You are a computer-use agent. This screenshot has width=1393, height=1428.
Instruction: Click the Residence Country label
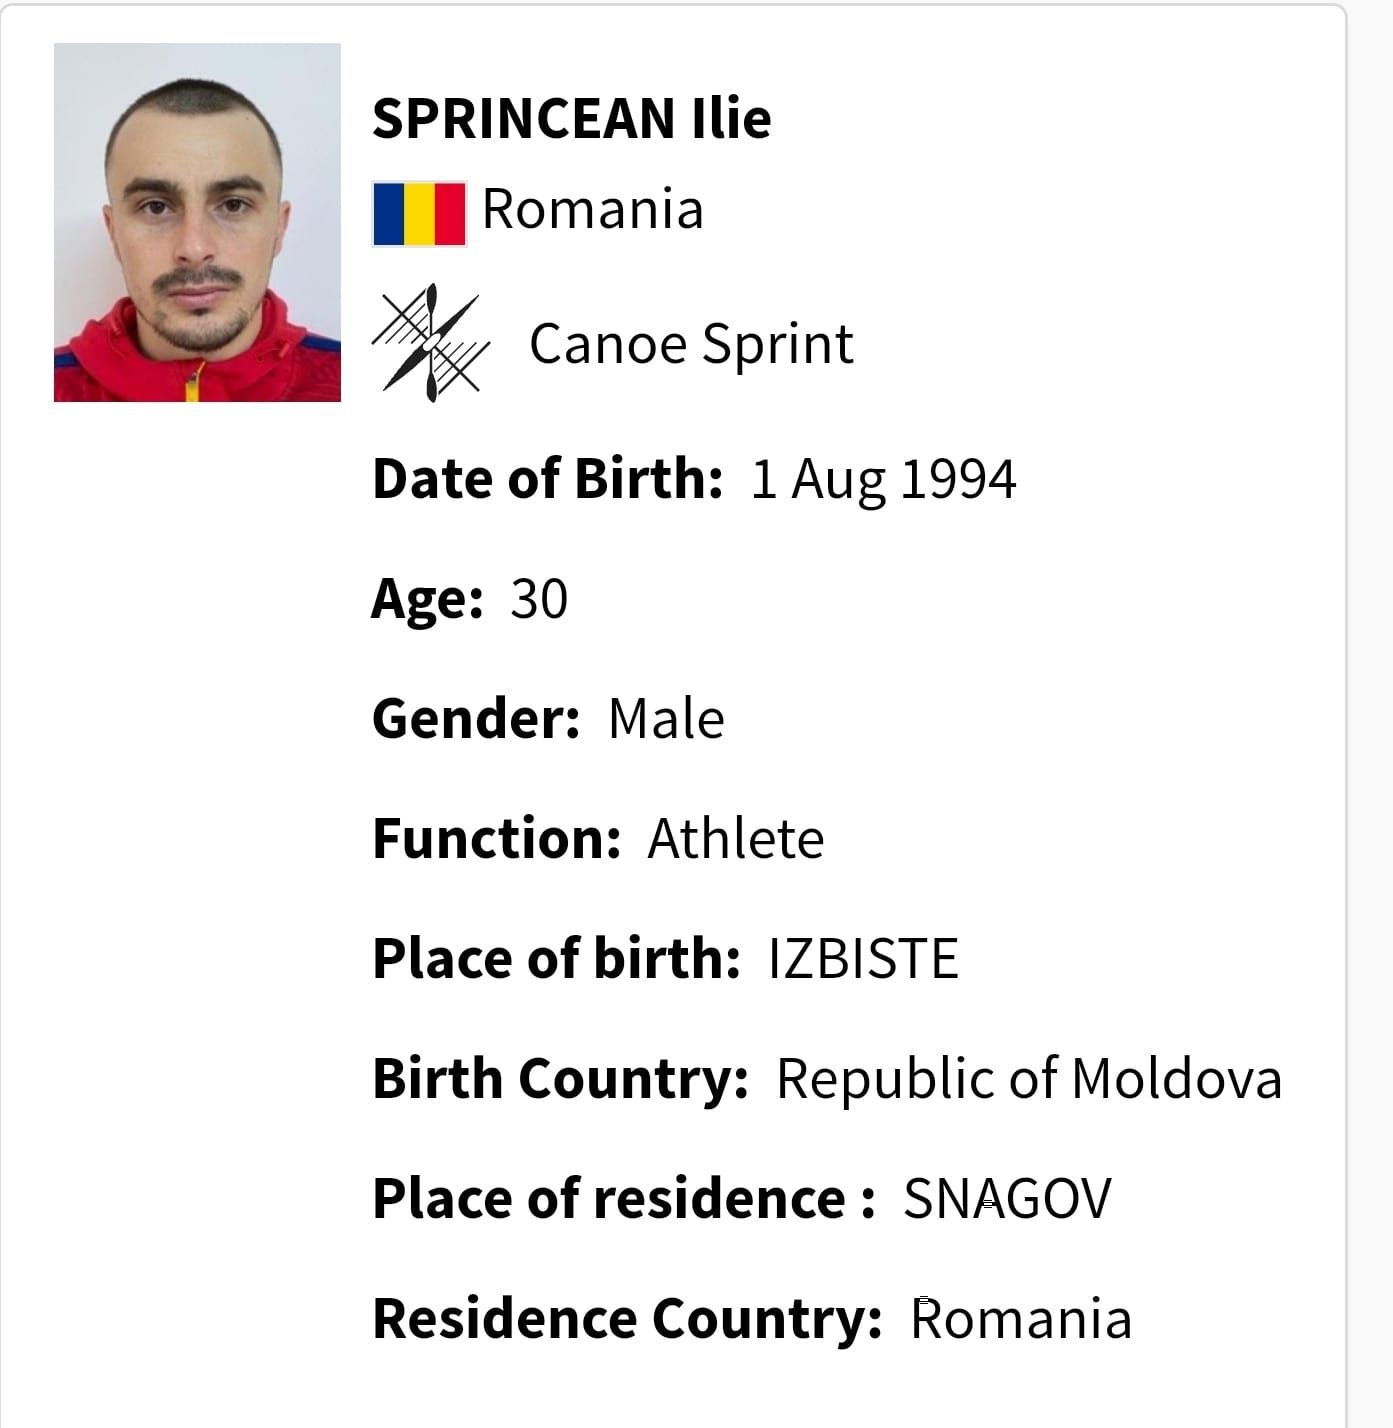click(627, 1319)
